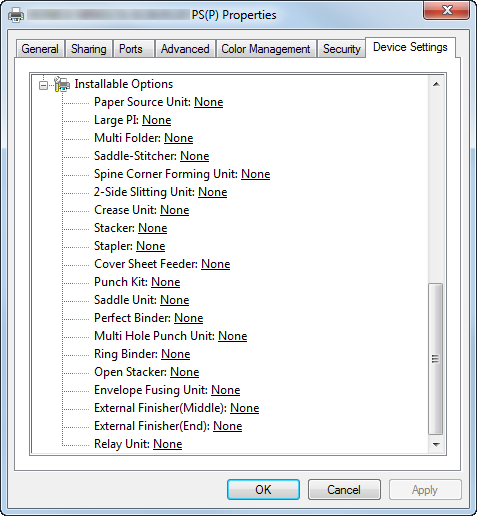This screenshot has height=516, width=477.
Task: Collapse the Installable Options tree node
Action: [x=43, y=85]
